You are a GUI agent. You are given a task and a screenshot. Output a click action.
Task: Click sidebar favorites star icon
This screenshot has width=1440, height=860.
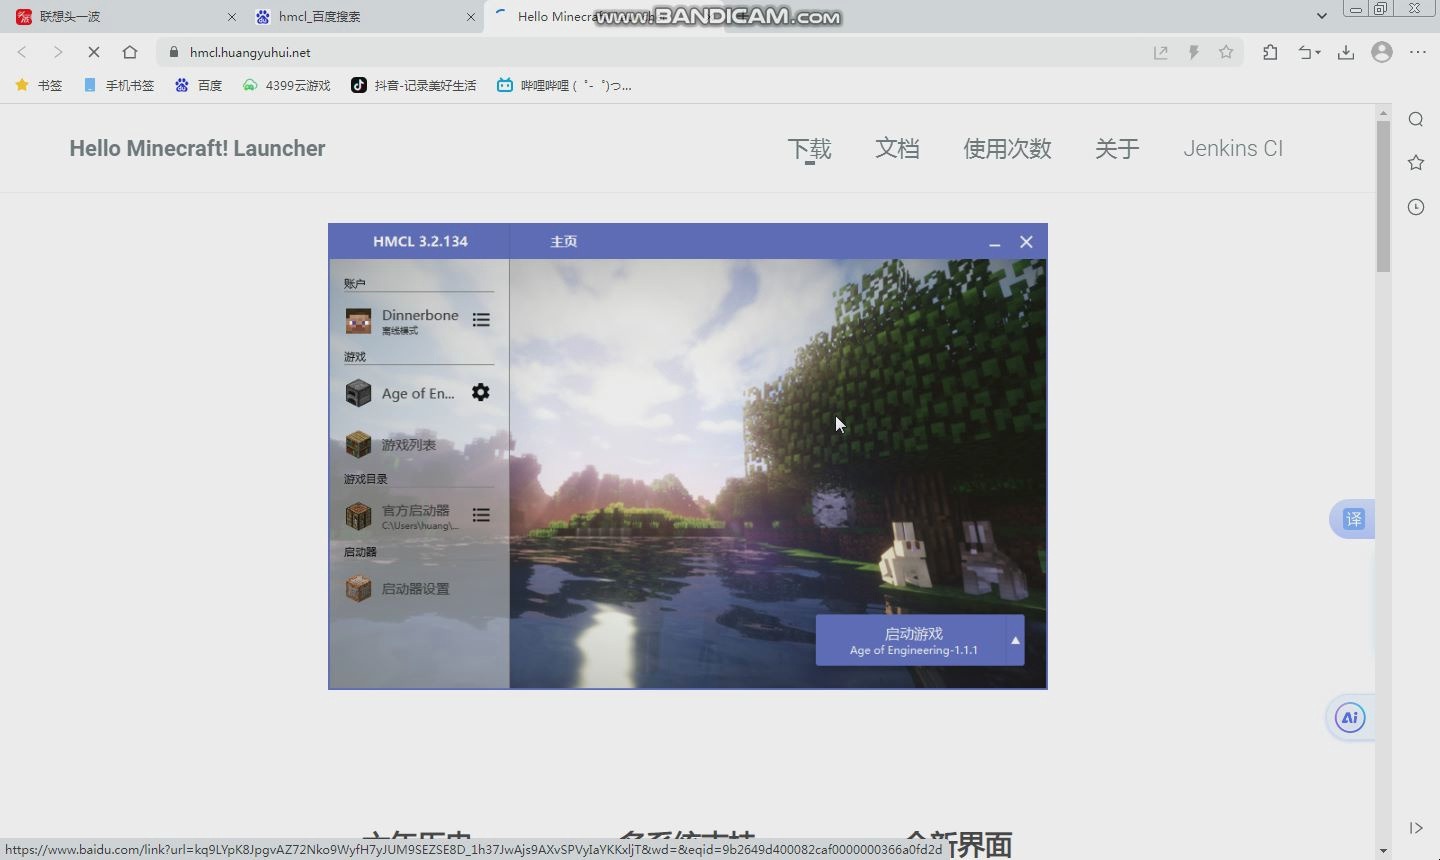click(1416, 163)
